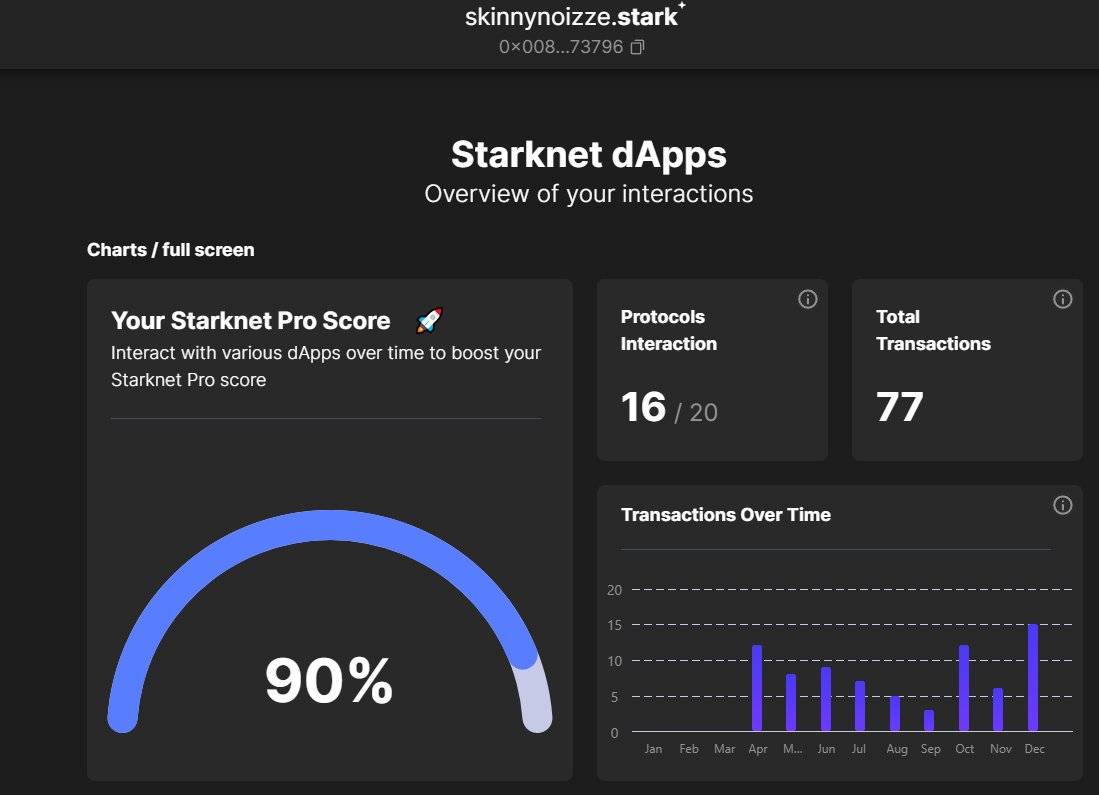Click the September bar in Transactions Over Time
This screenshot has width=1099, height=795.
click(x=930, y=722)
